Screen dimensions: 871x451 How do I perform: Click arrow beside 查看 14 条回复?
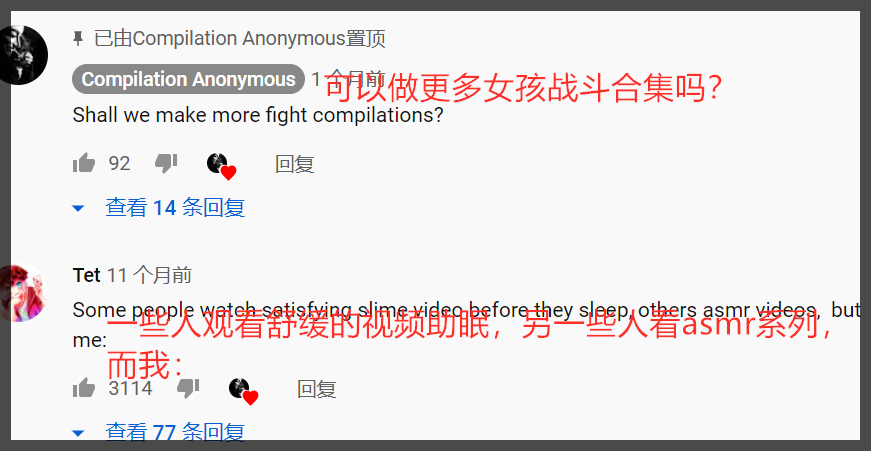tap(78, 209)
